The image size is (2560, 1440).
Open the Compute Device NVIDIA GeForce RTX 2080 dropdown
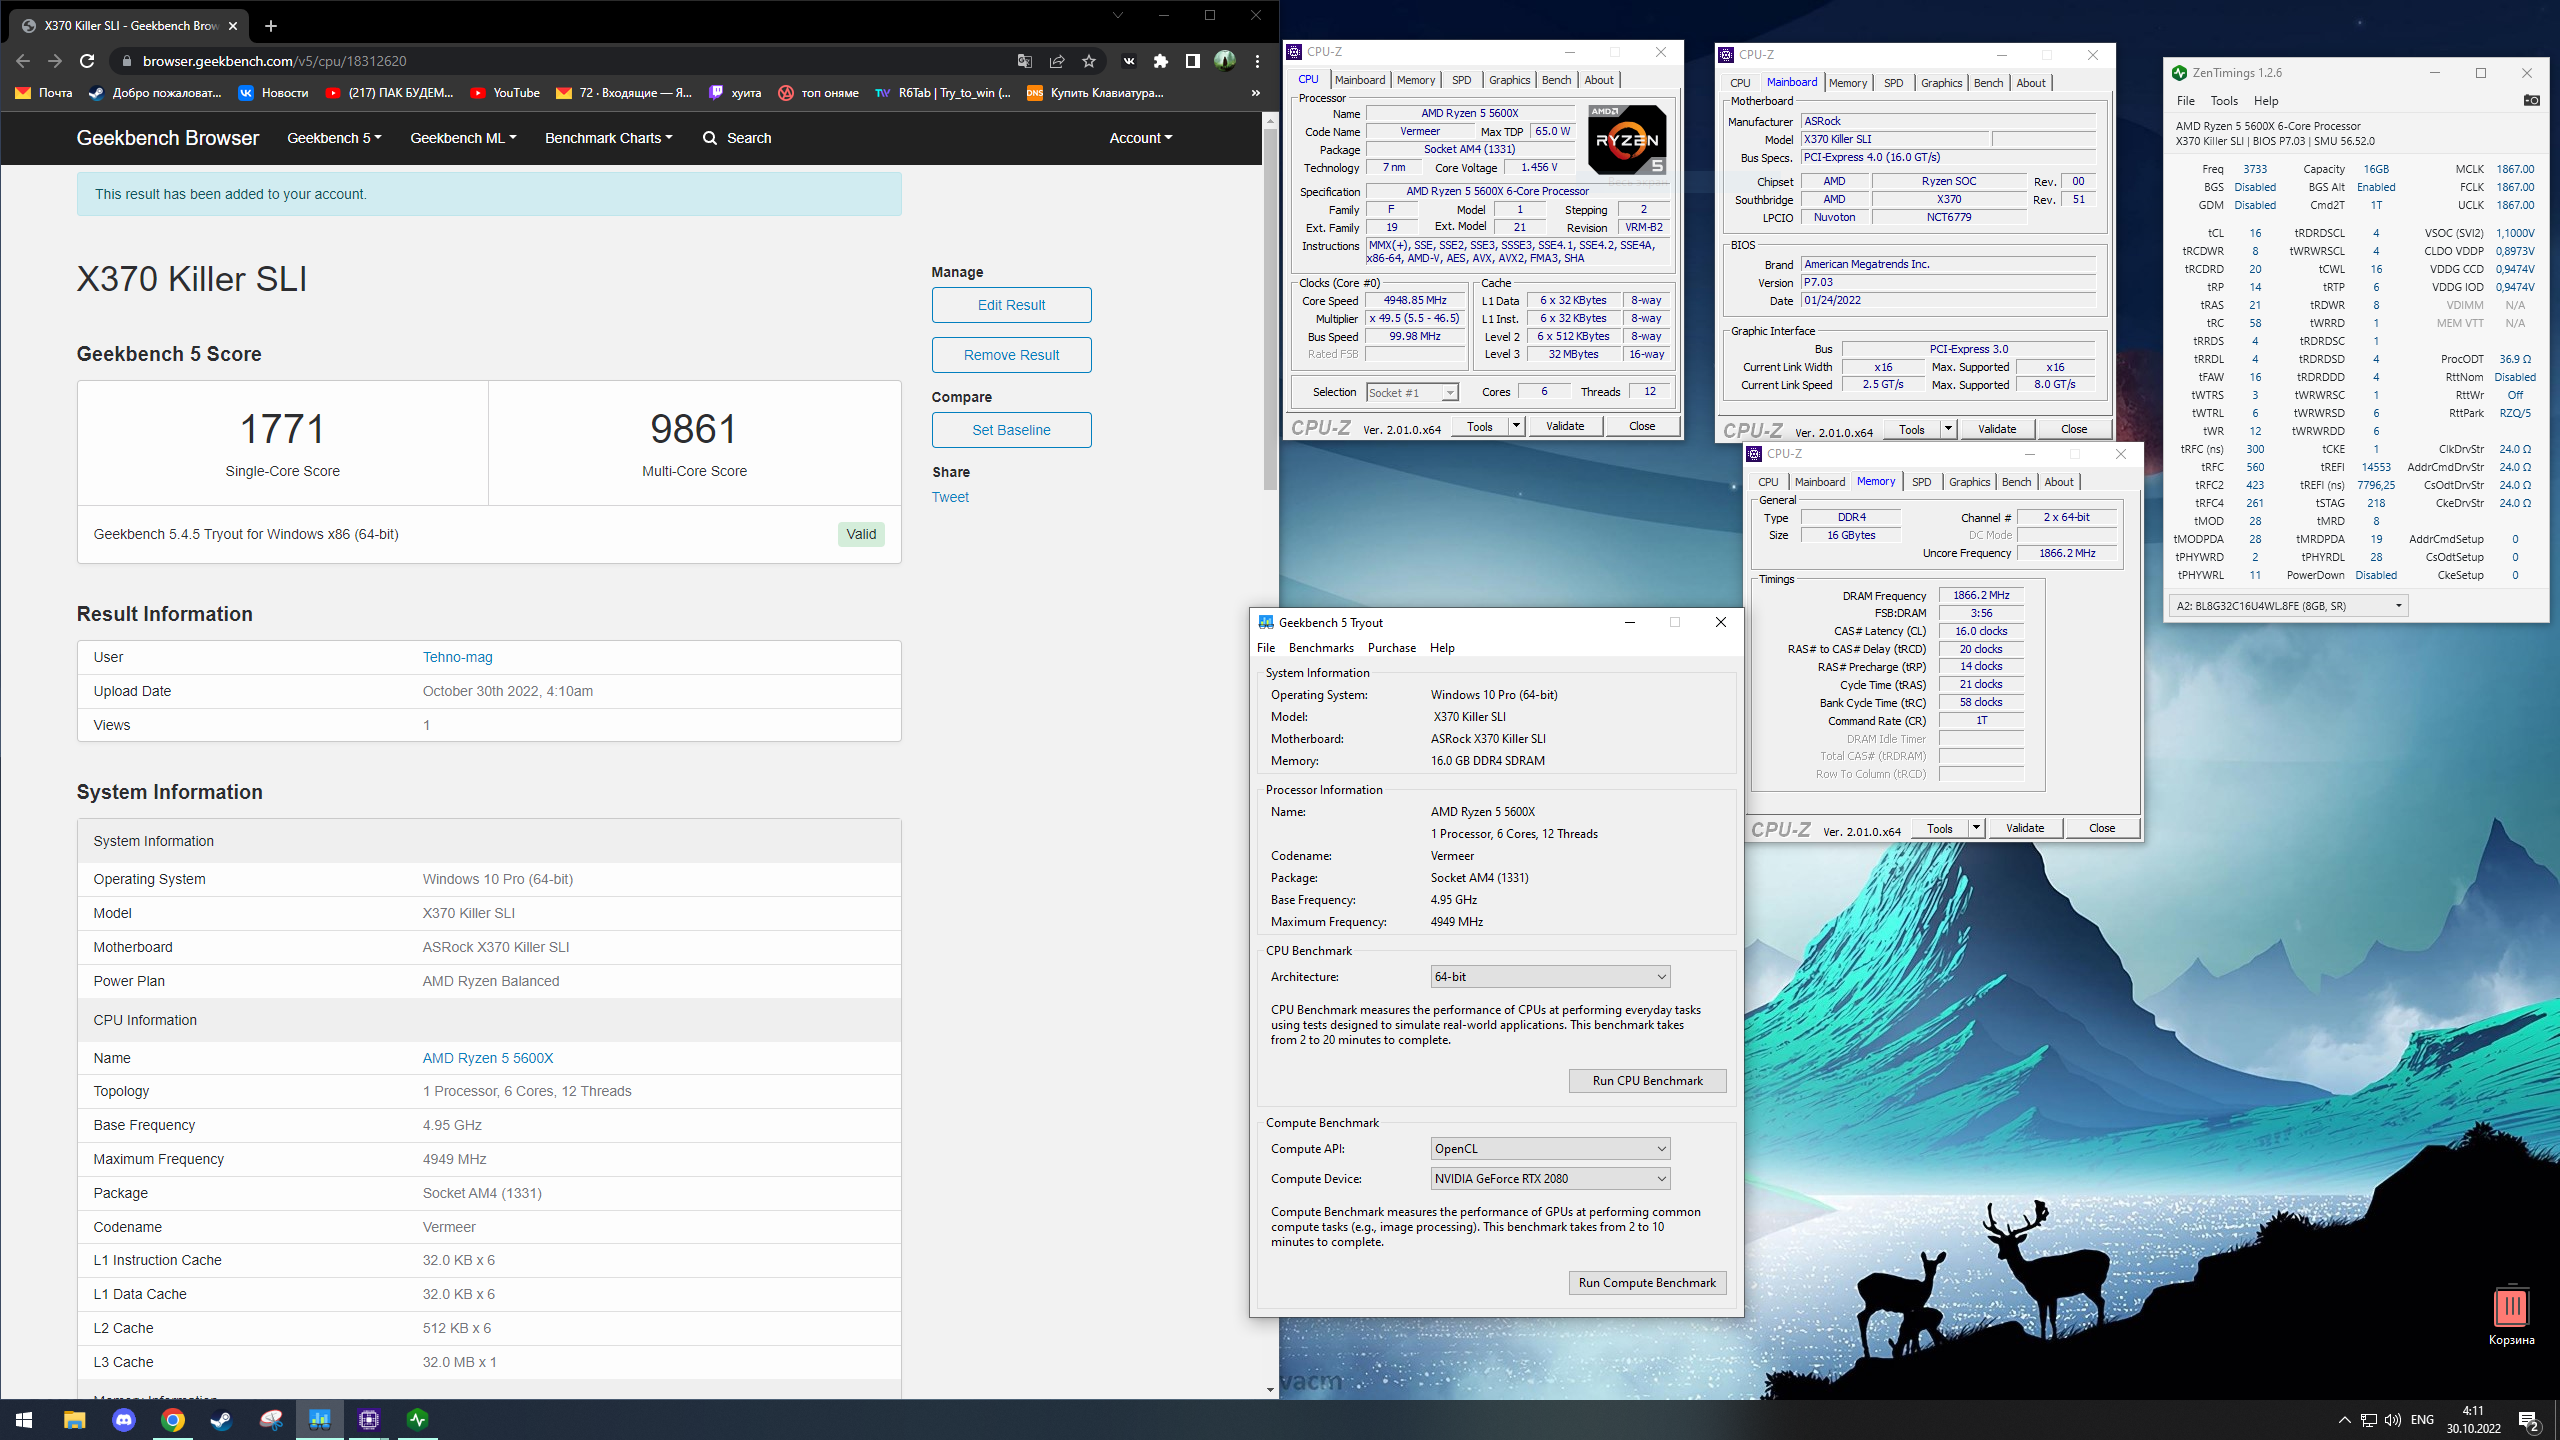coord(1550,1179)
